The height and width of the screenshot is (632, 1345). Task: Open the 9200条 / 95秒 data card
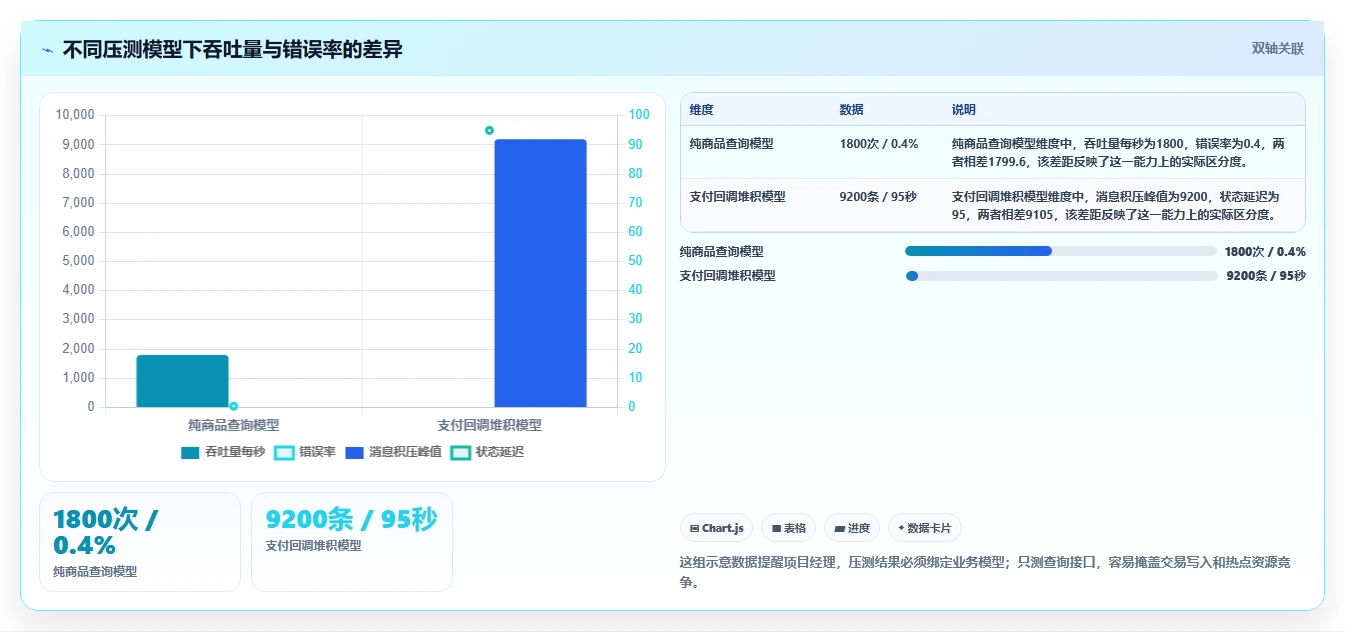352,542
